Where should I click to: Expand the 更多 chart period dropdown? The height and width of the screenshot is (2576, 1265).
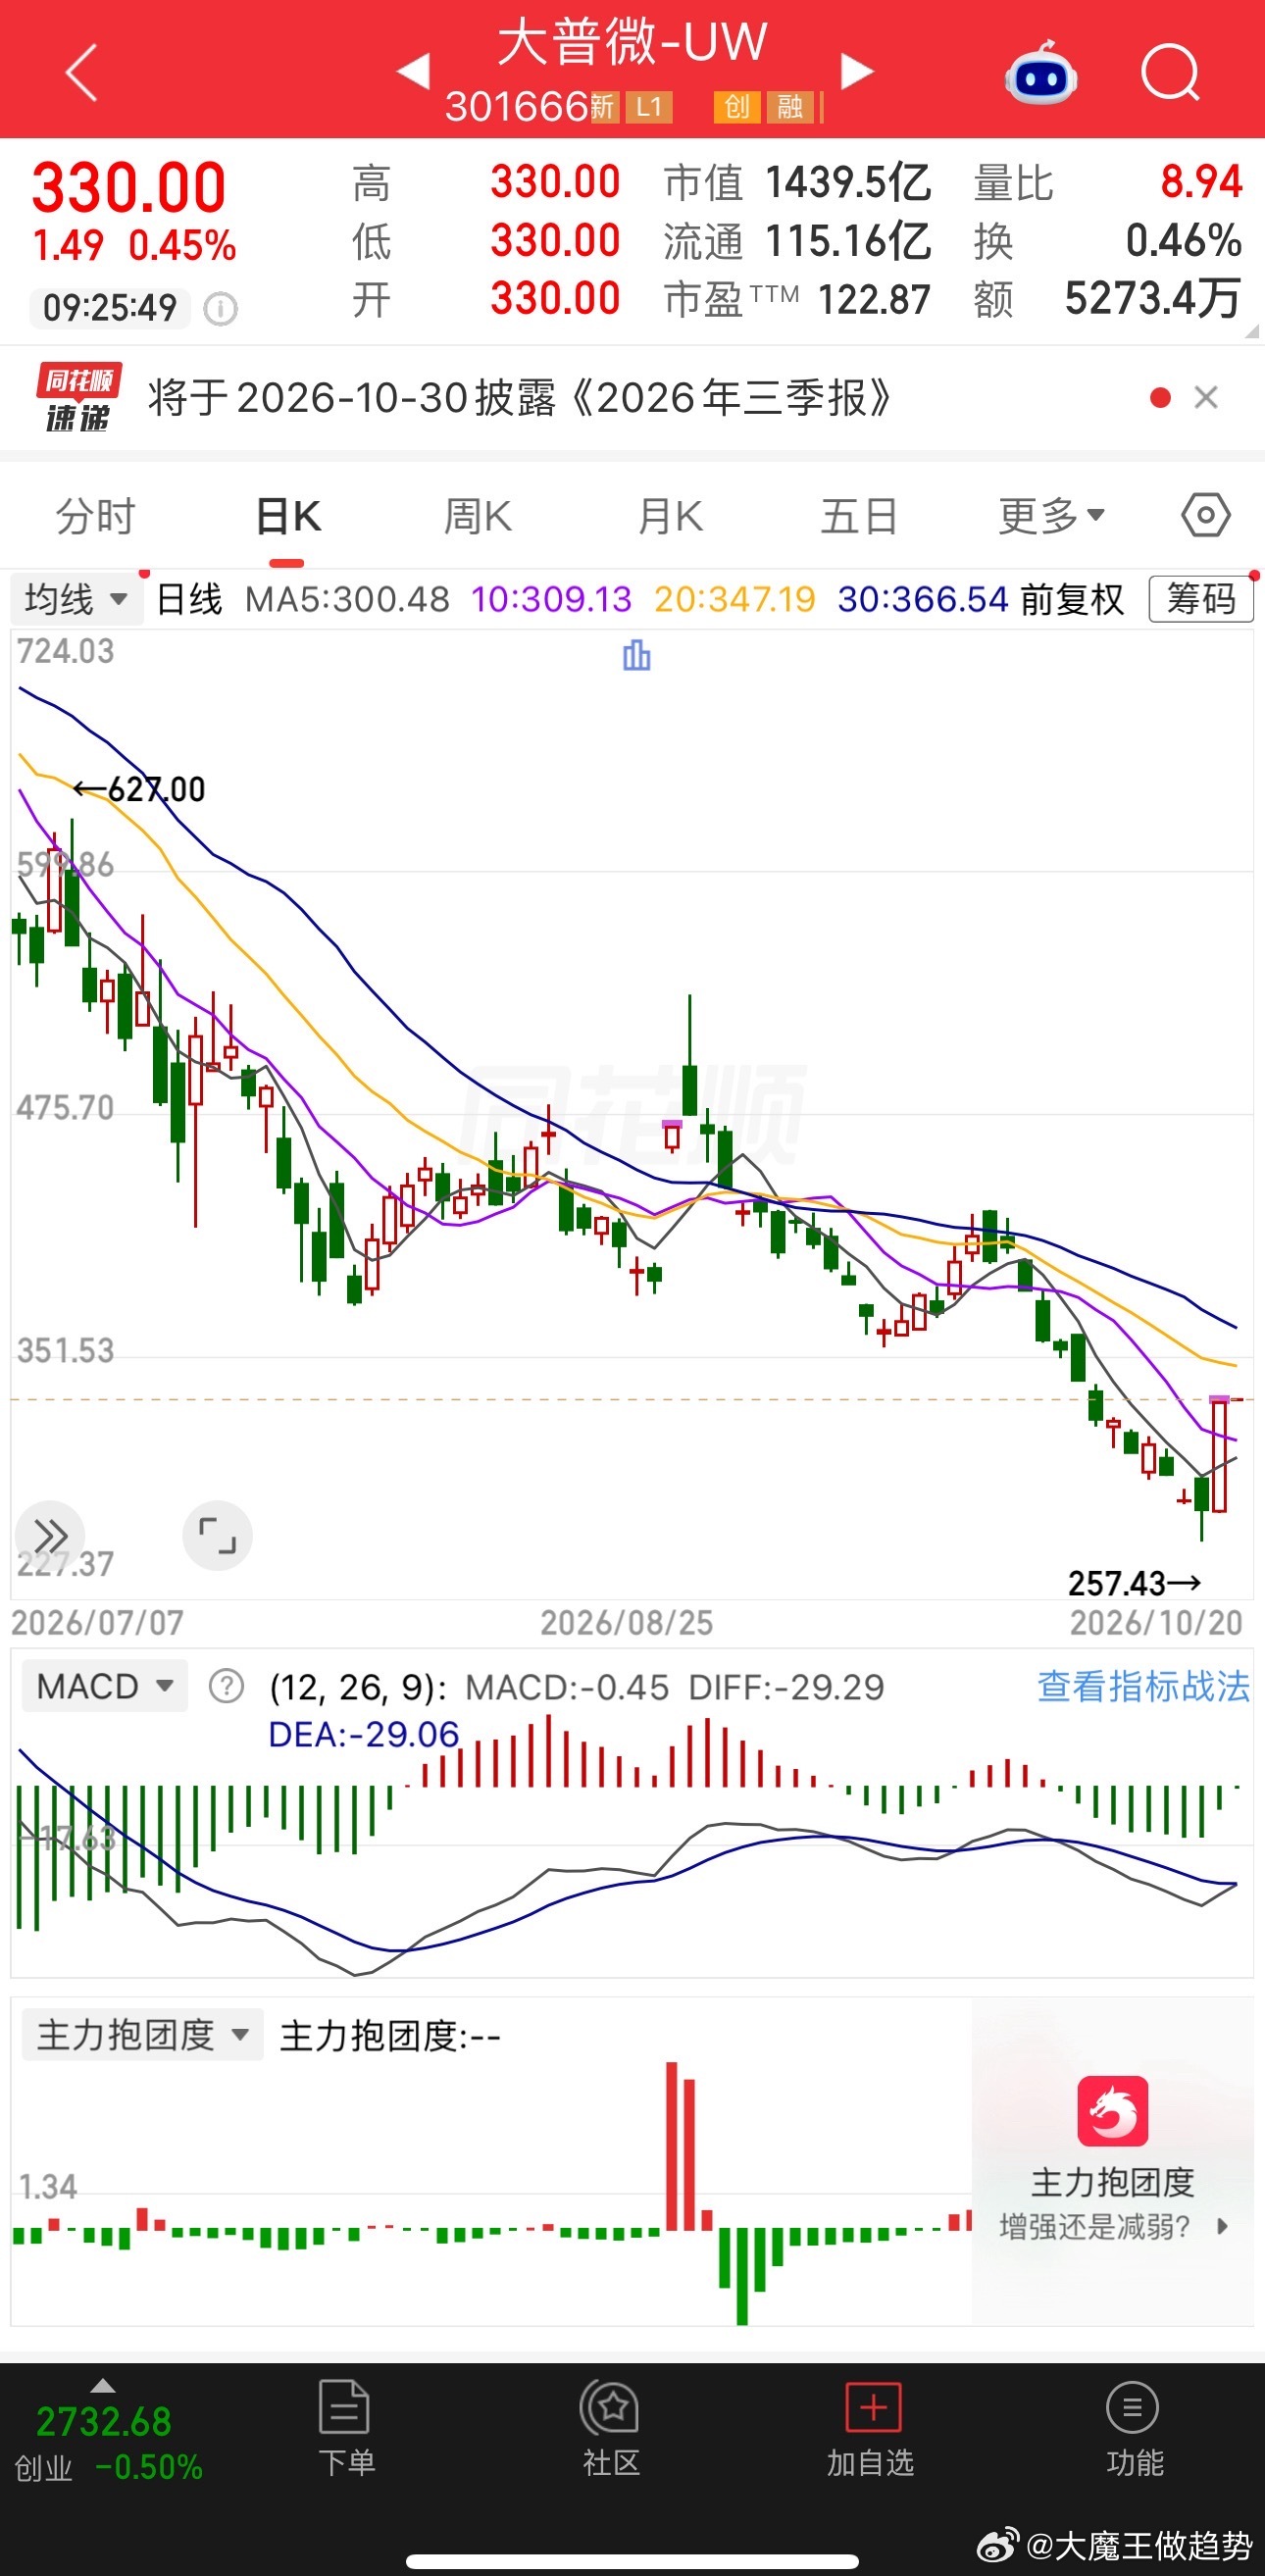pyautogui.click(x=1051, y=516)
